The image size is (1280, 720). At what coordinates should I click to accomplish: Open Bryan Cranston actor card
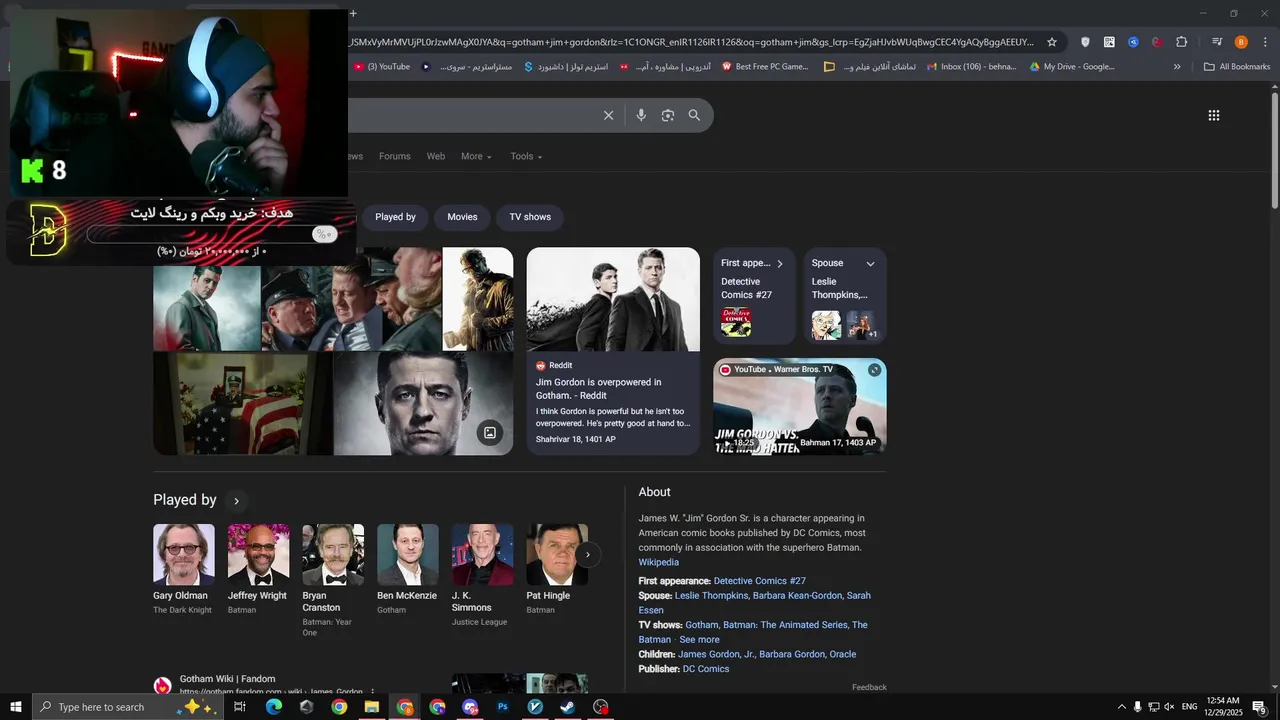coord(333,581)
